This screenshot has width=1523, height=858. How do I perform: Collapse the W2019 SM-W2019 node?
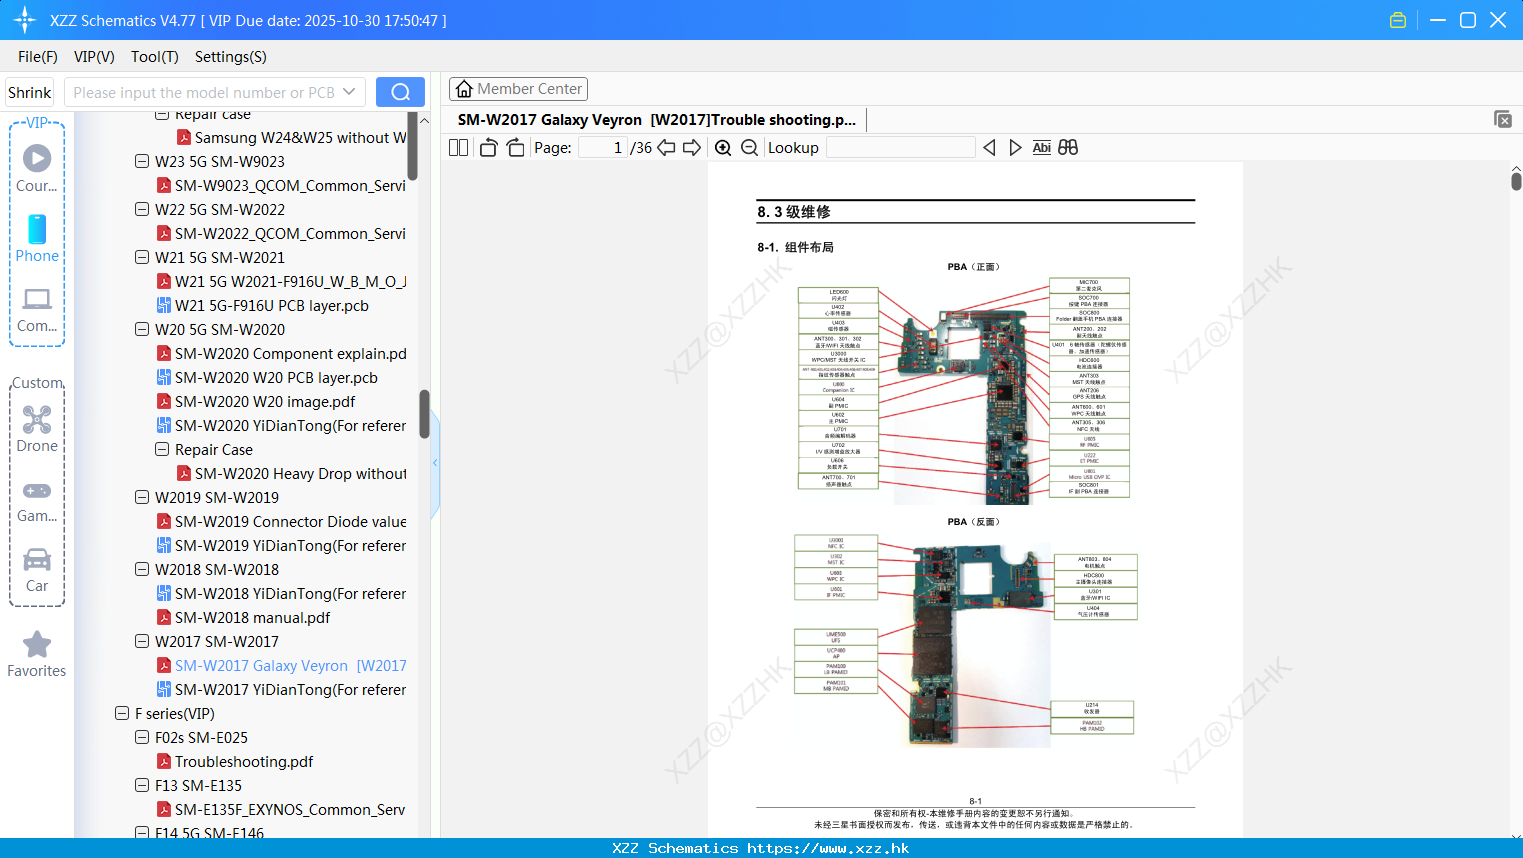point(142,497)
